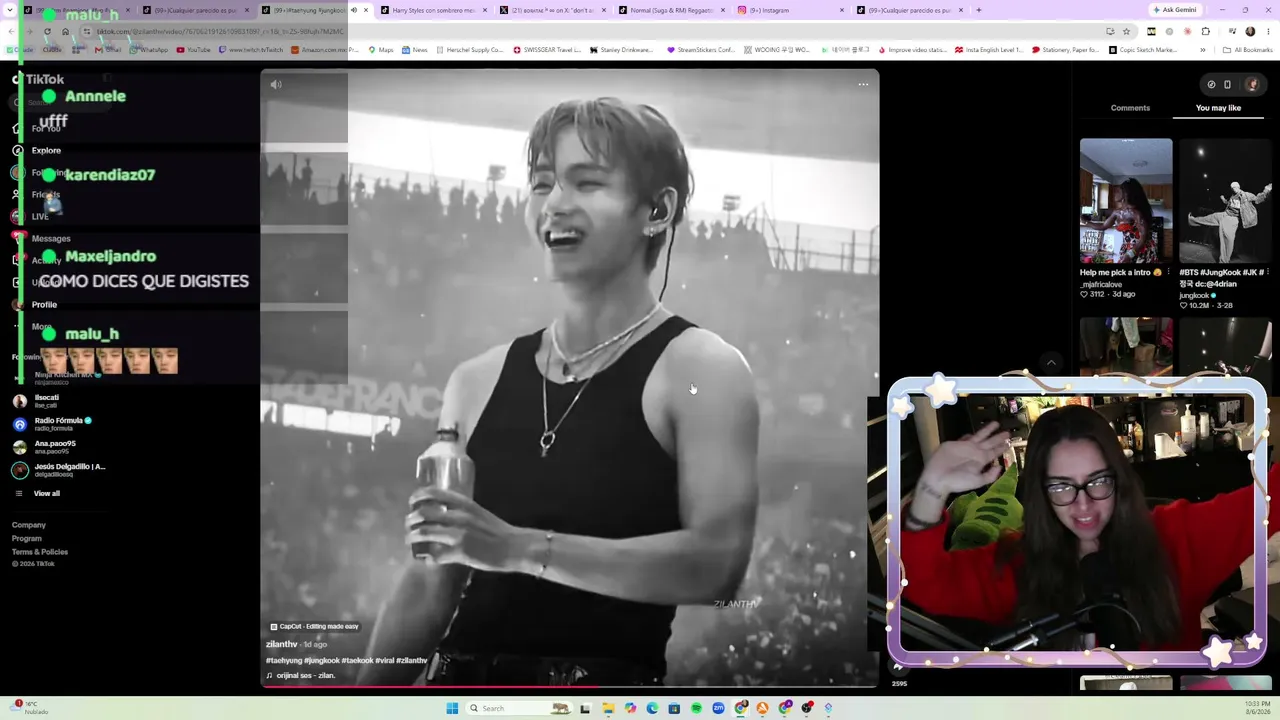Open the 'Herschel Supply Co...' bookmark
The width and height of the screenshot is (1280, 720).
pos(470,50)
